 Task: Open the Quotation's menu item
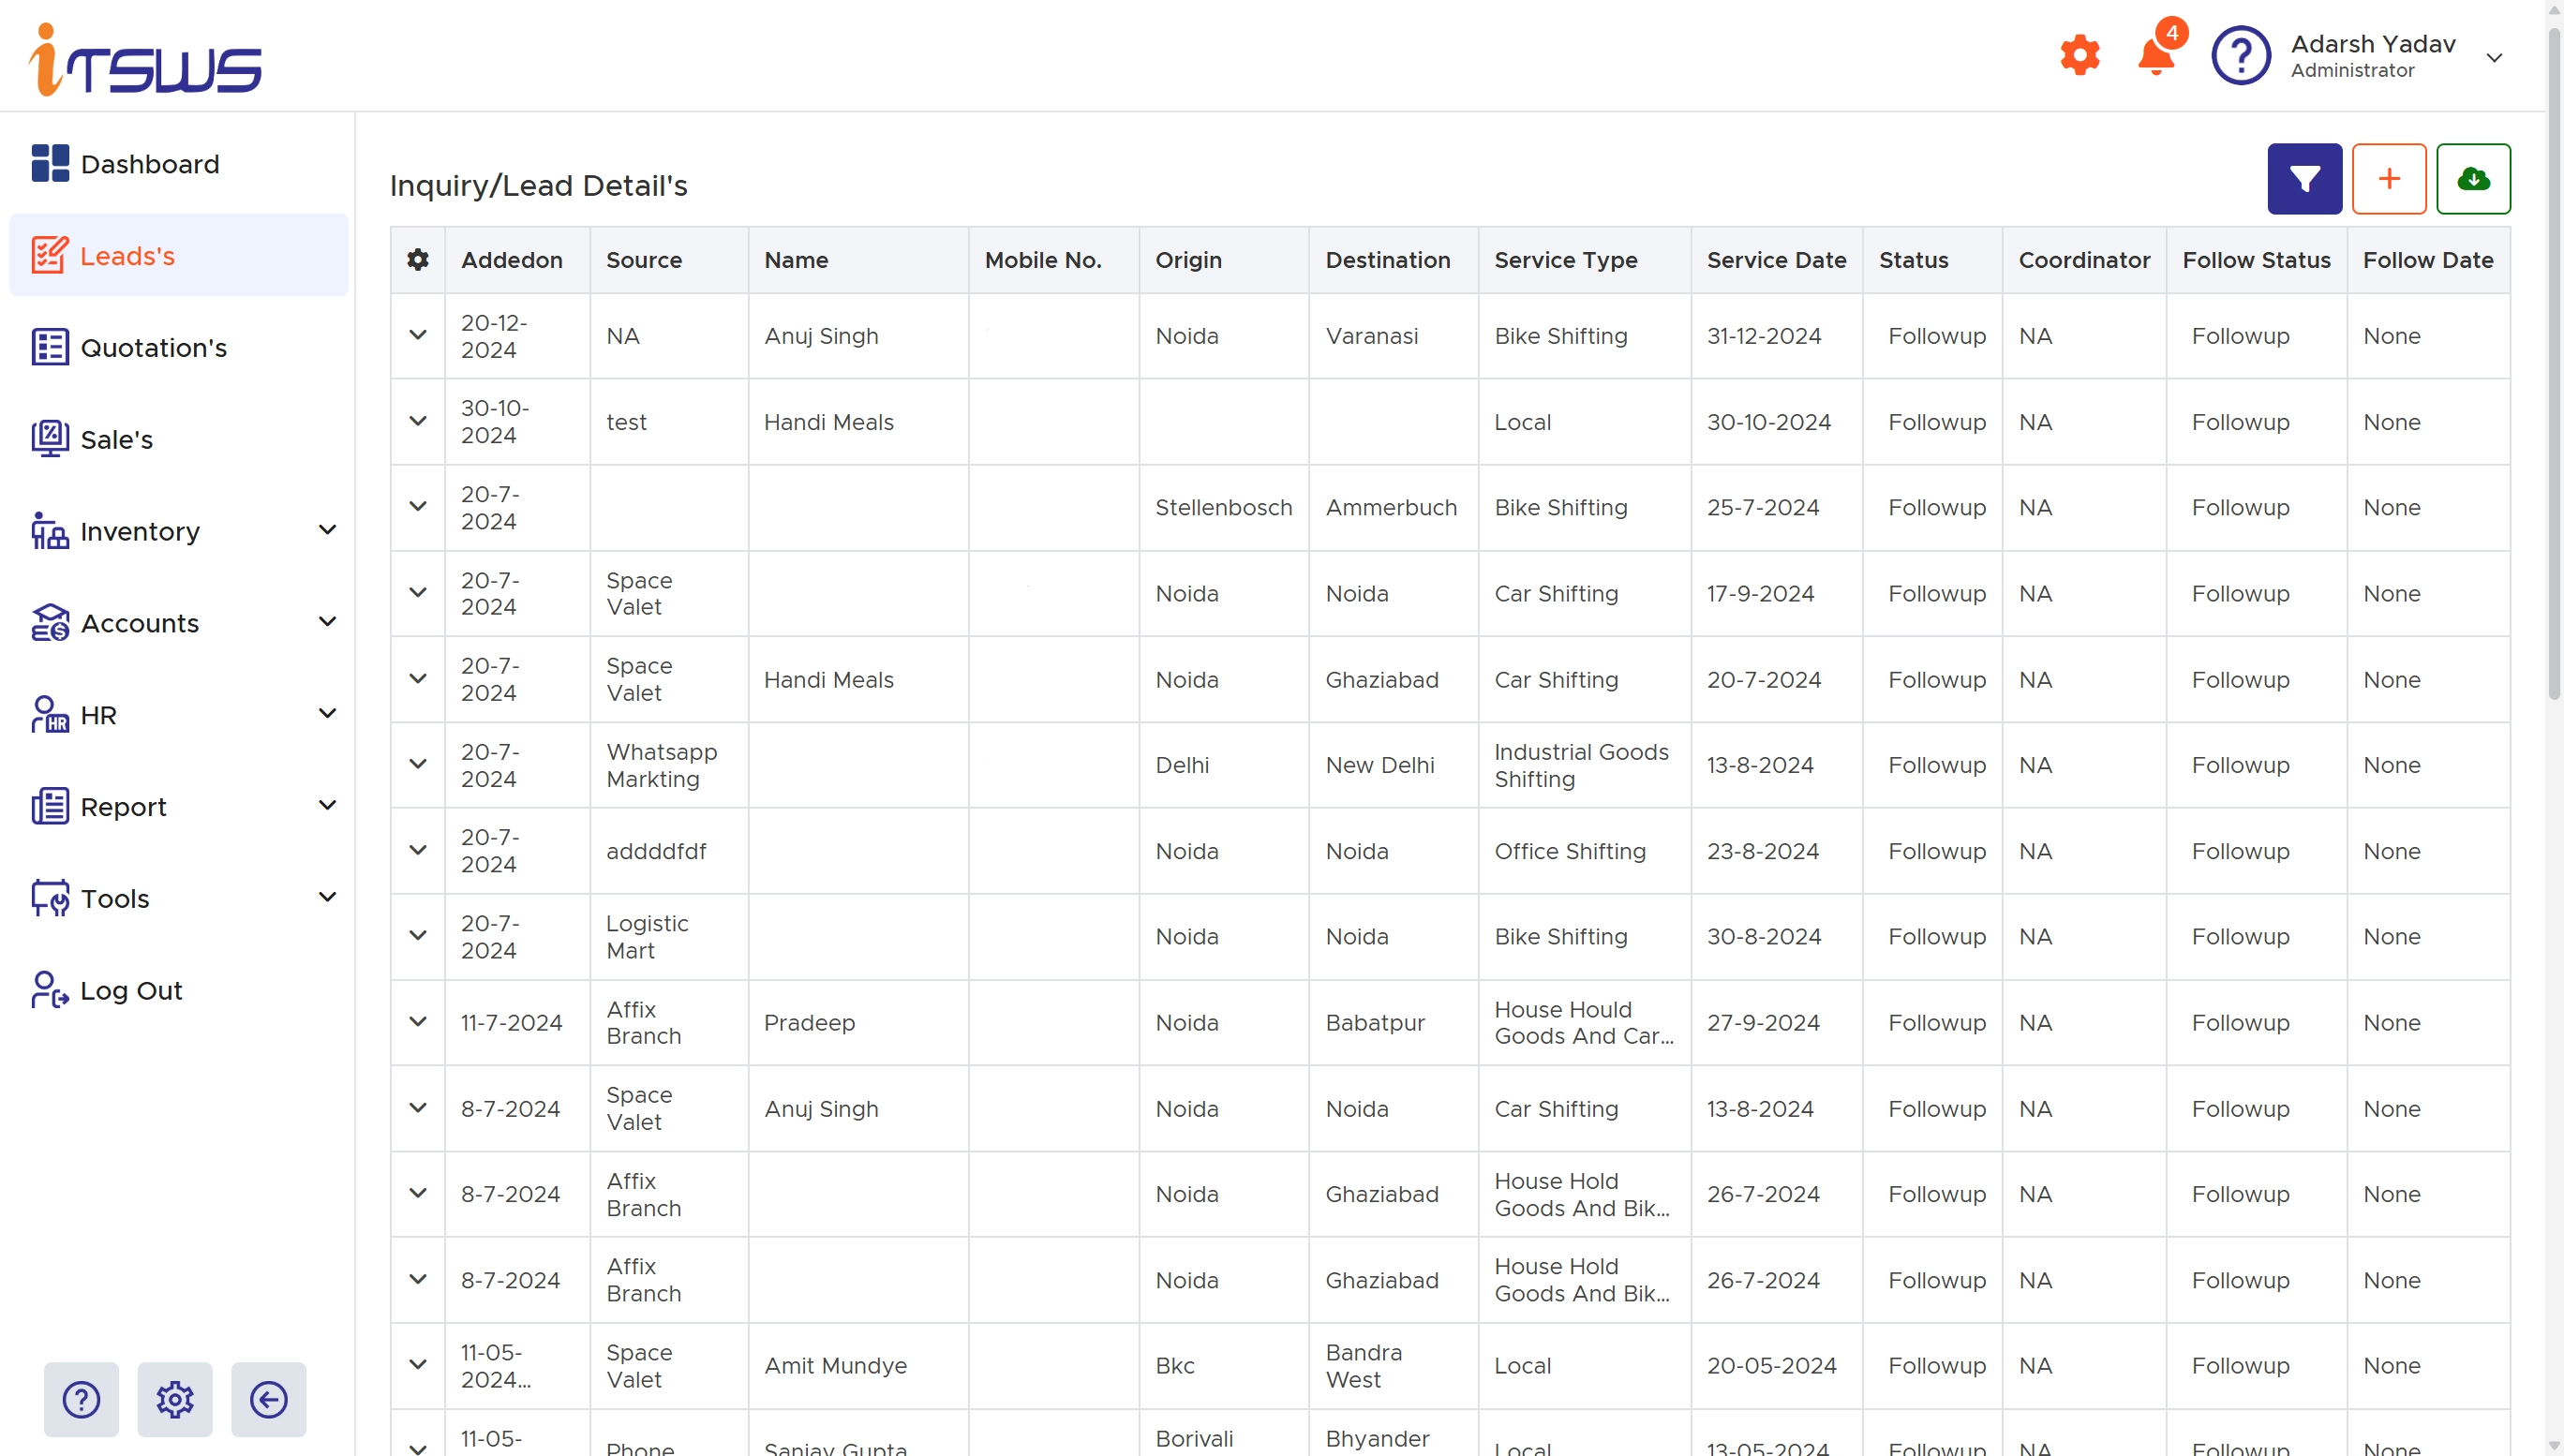153,348
